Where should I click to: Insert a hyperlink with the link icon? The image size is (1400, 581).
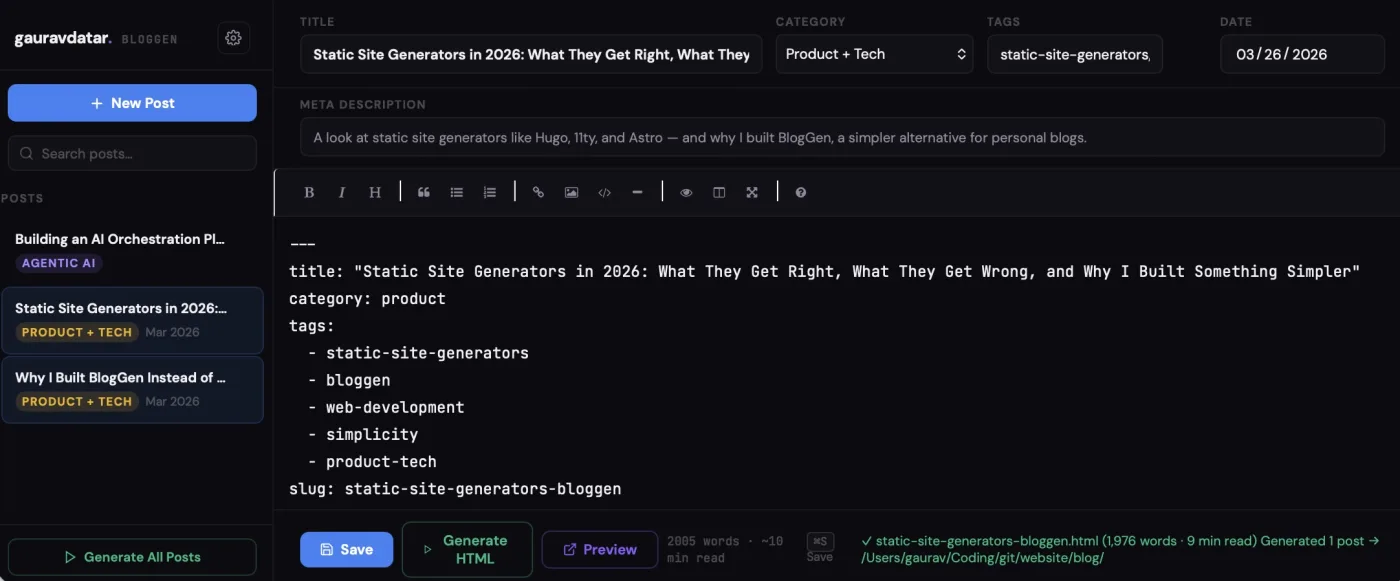[538, 191]
